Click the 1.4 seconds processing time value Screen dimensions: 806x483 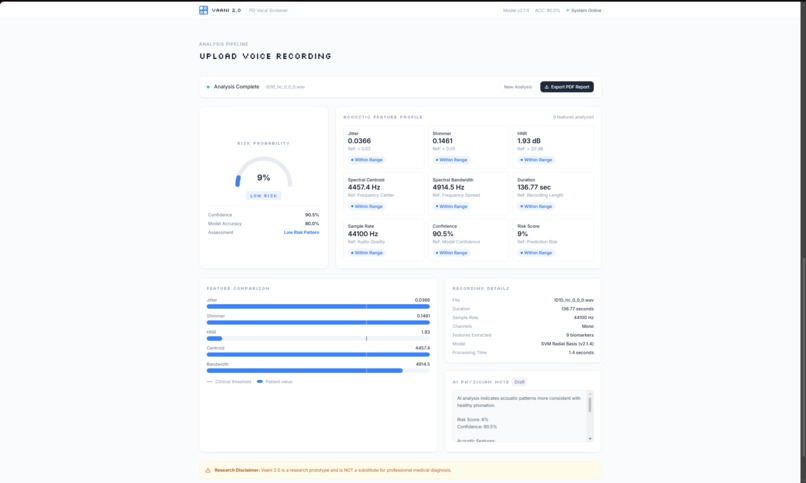[581, 352]
